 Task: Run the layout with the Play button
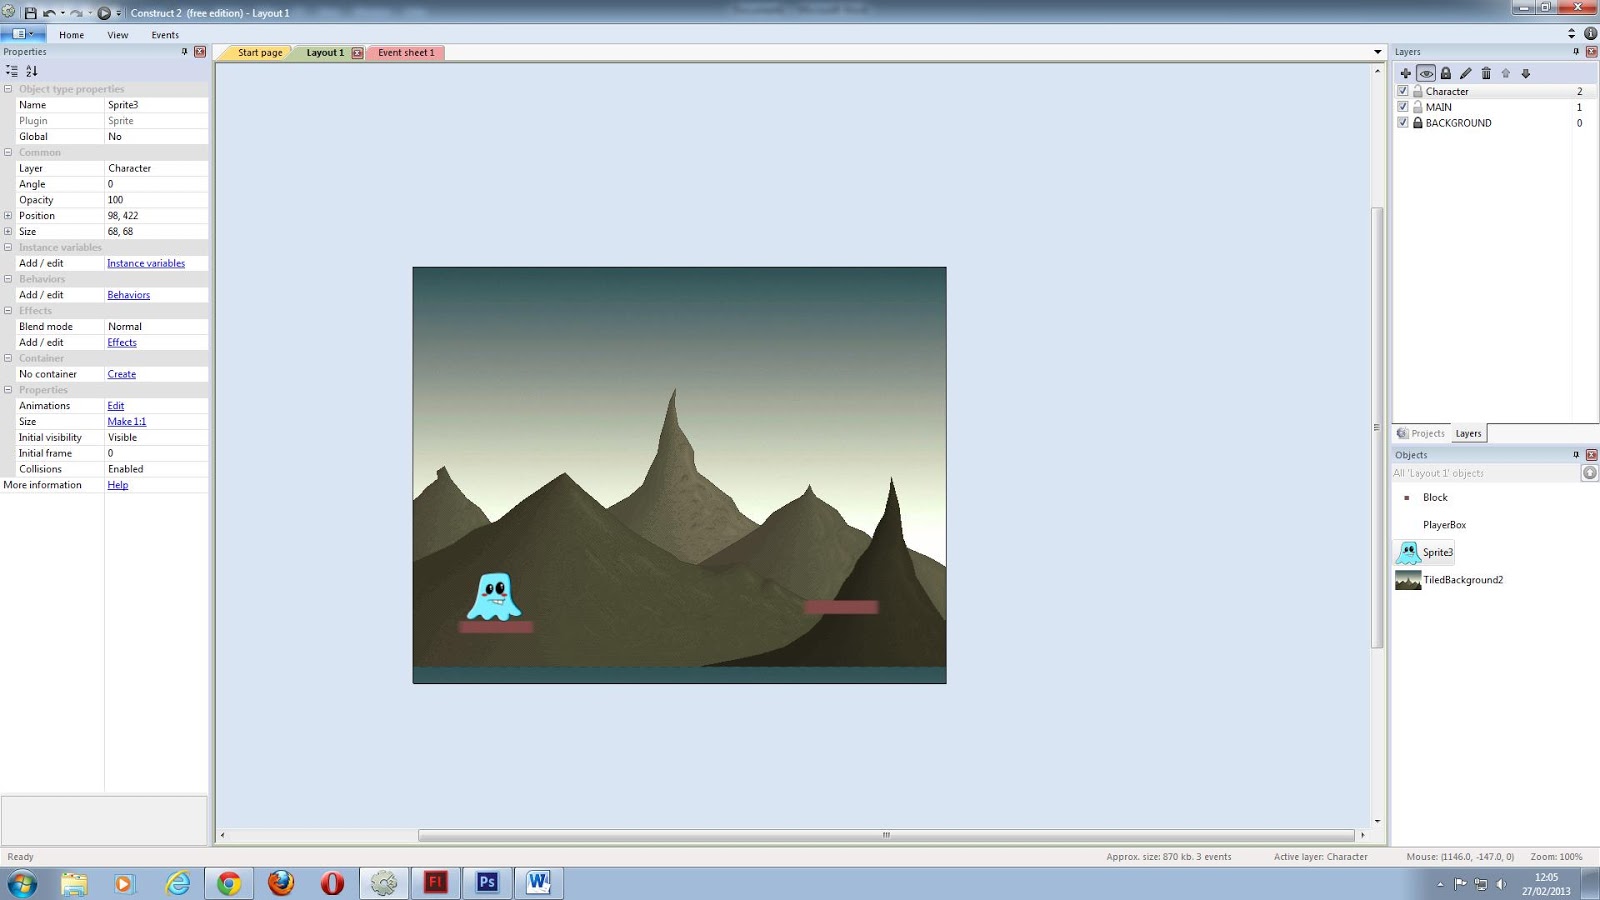click(x=104, y=13)
